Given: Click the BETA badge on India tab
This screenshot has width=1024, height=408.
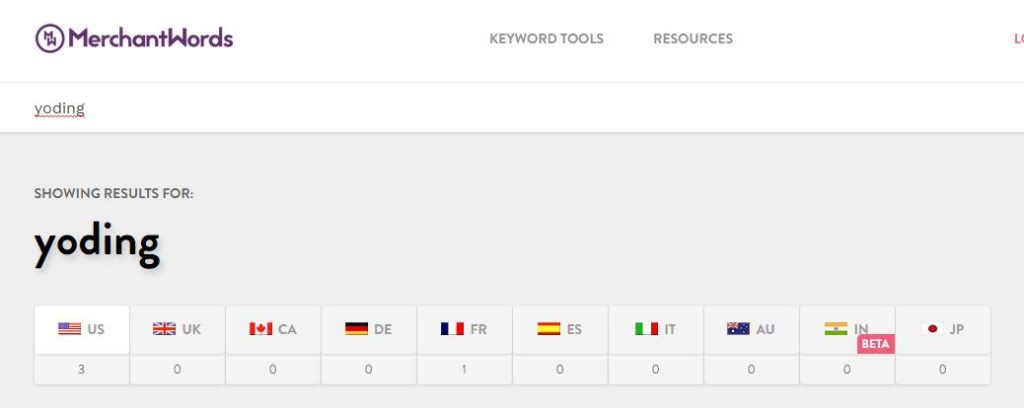Looking at the screenshot, I should [x=875, y=343].
